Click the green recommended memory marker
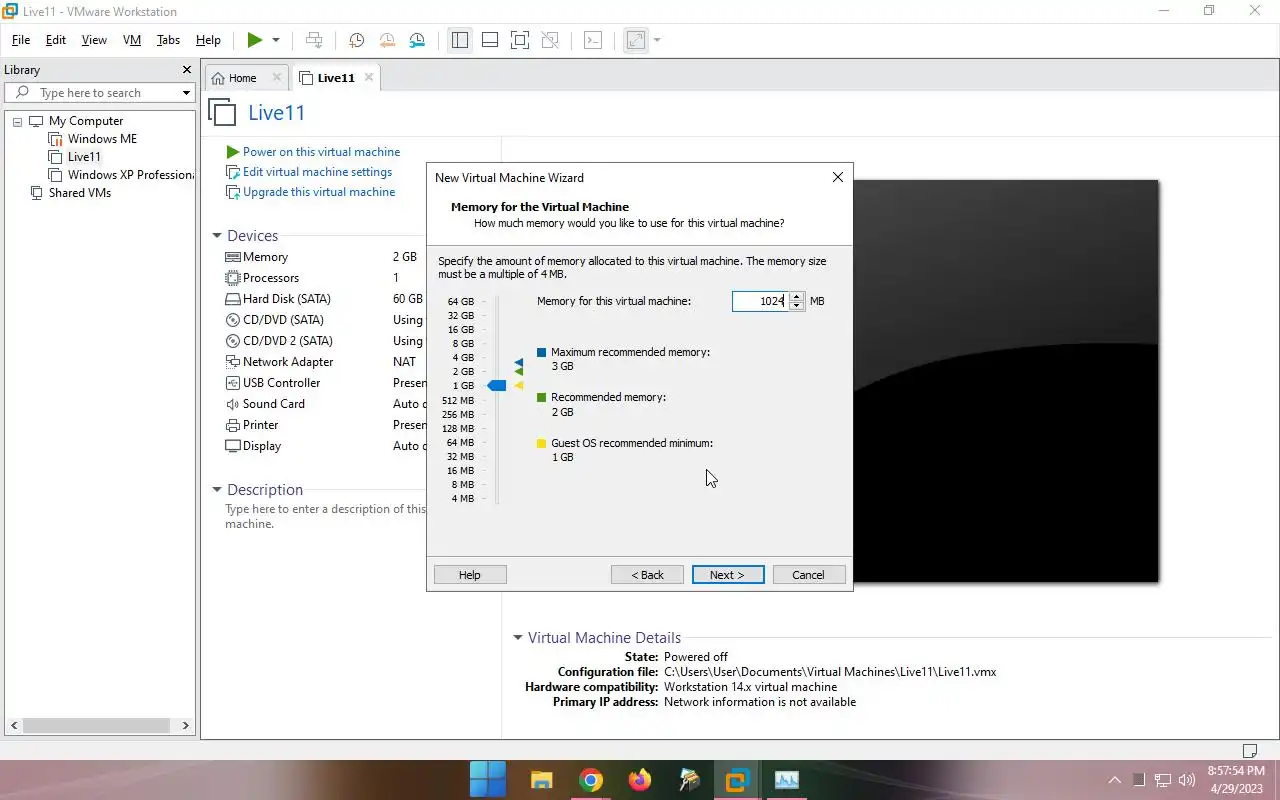Screen dimensions: 1280x800 coord(519,372)
